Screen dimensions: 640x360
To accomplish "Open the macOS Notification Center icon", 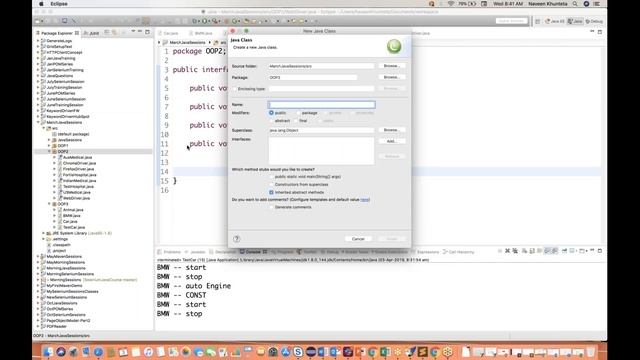I will click(596, 4).
